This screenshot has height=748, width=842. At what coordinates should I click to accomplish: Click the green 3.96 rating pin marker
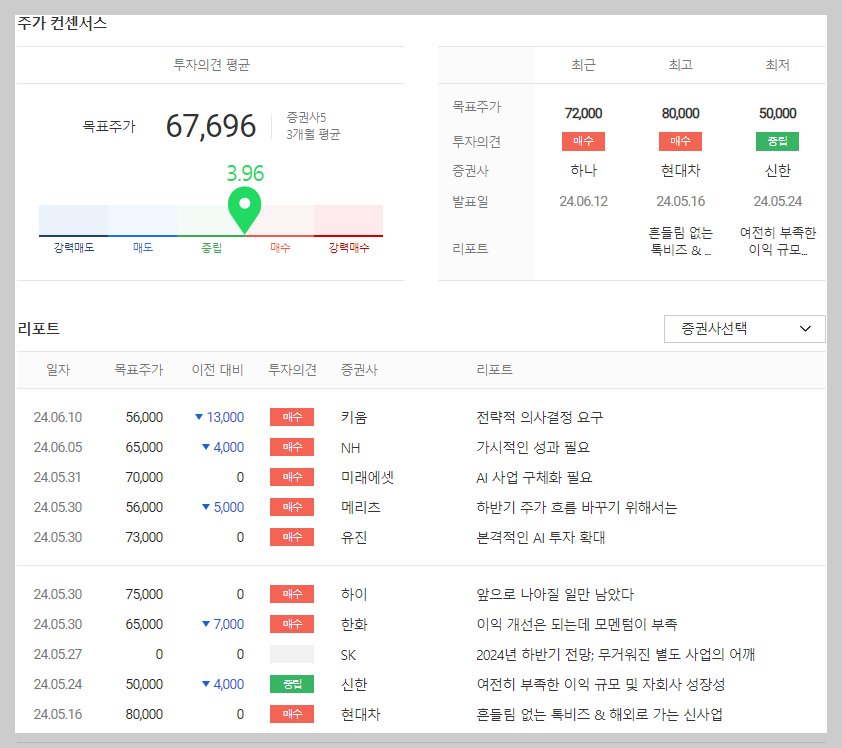coord(244,209)
